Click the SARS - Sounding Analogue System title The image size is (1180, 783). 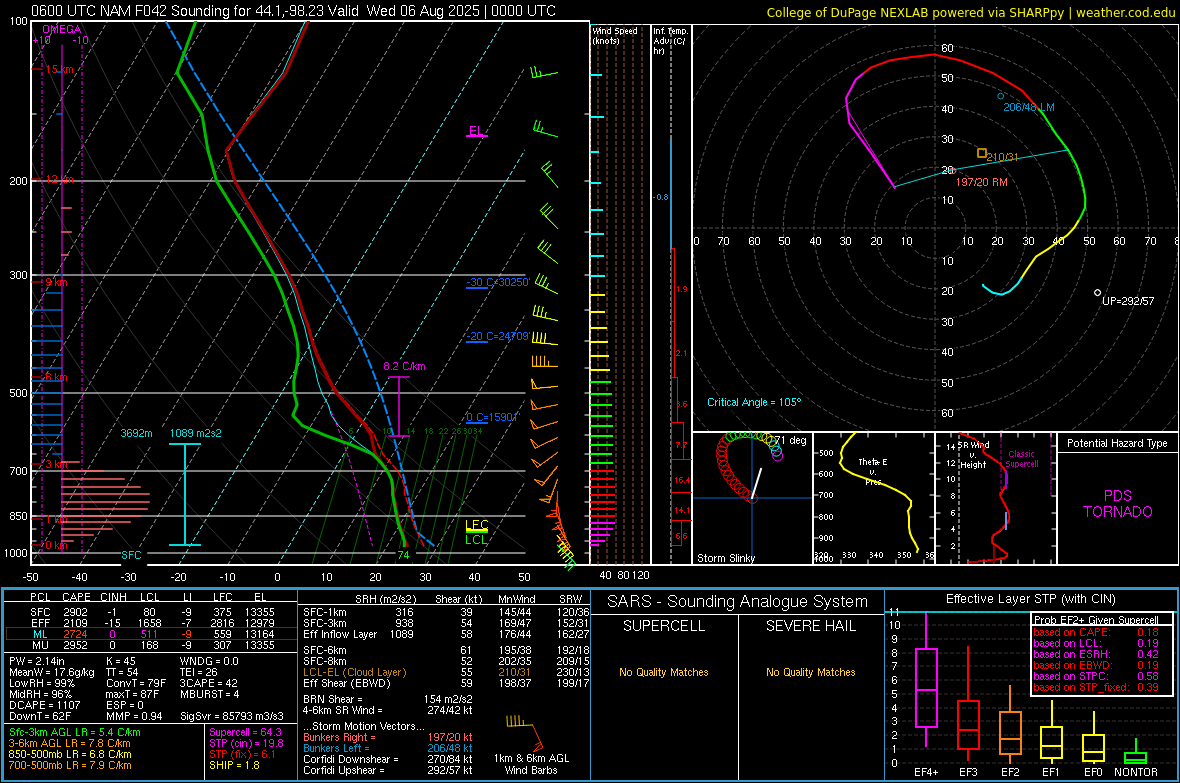[738, 602]
